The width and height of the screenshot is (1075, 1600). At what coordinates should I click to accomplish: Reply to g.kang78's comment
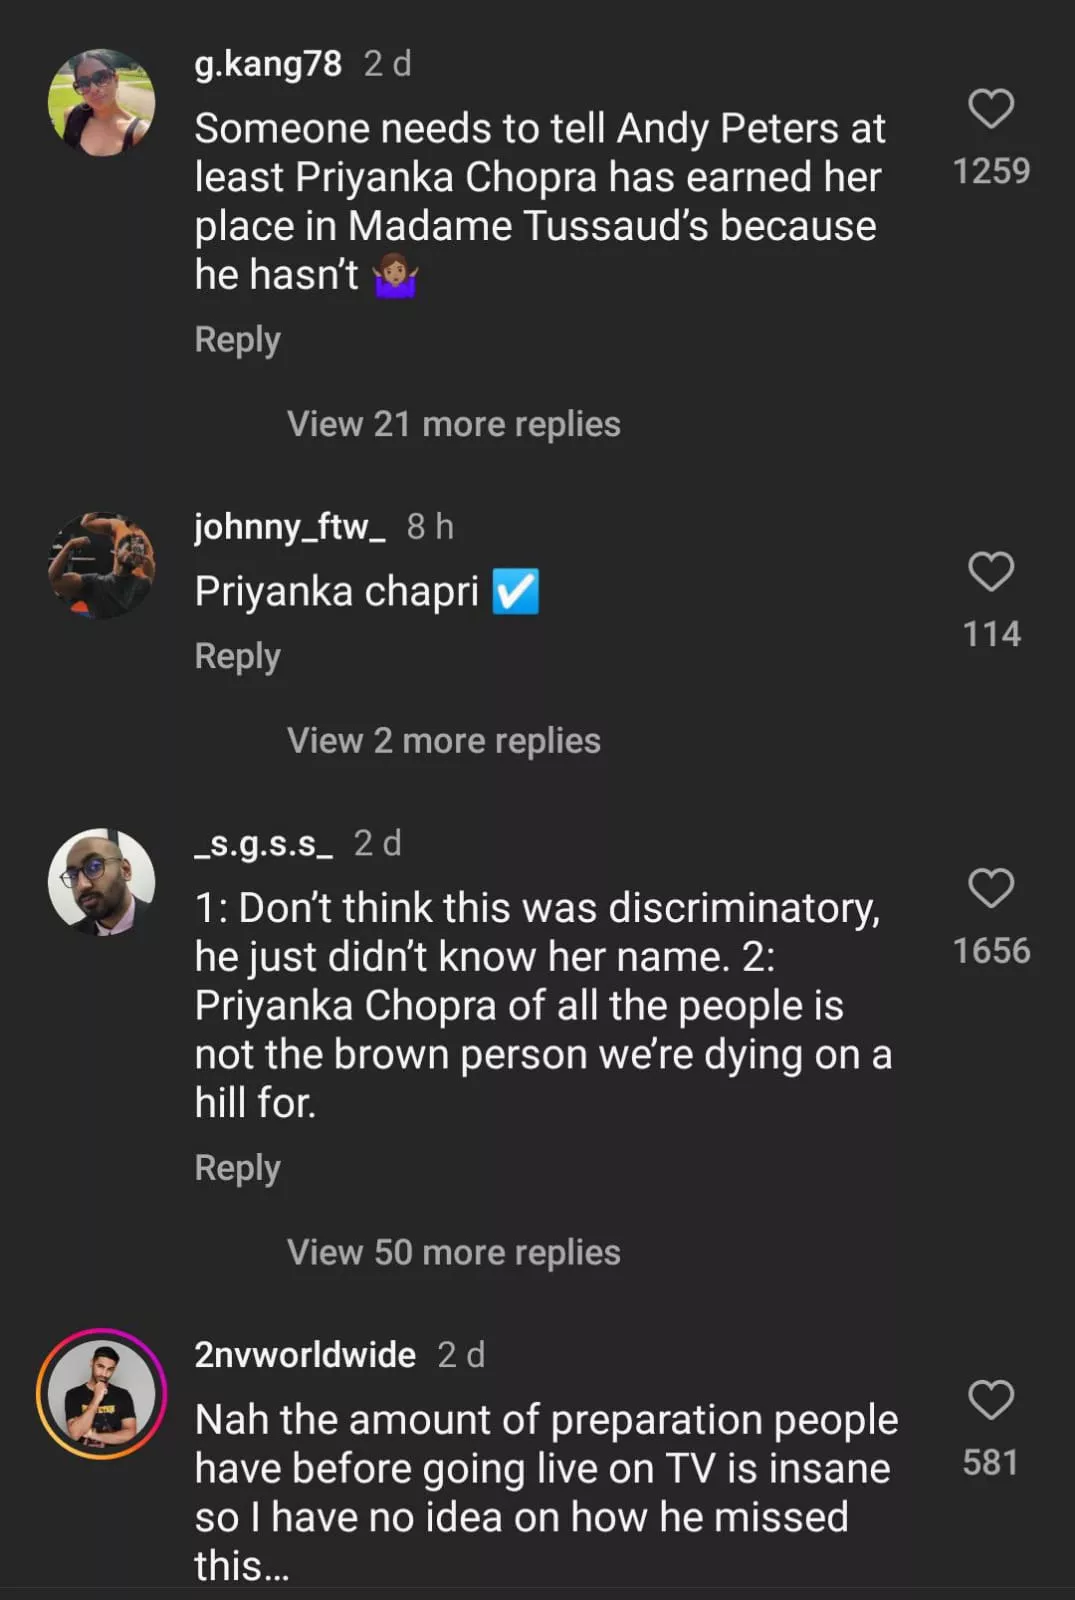click(x=237, y=340)
